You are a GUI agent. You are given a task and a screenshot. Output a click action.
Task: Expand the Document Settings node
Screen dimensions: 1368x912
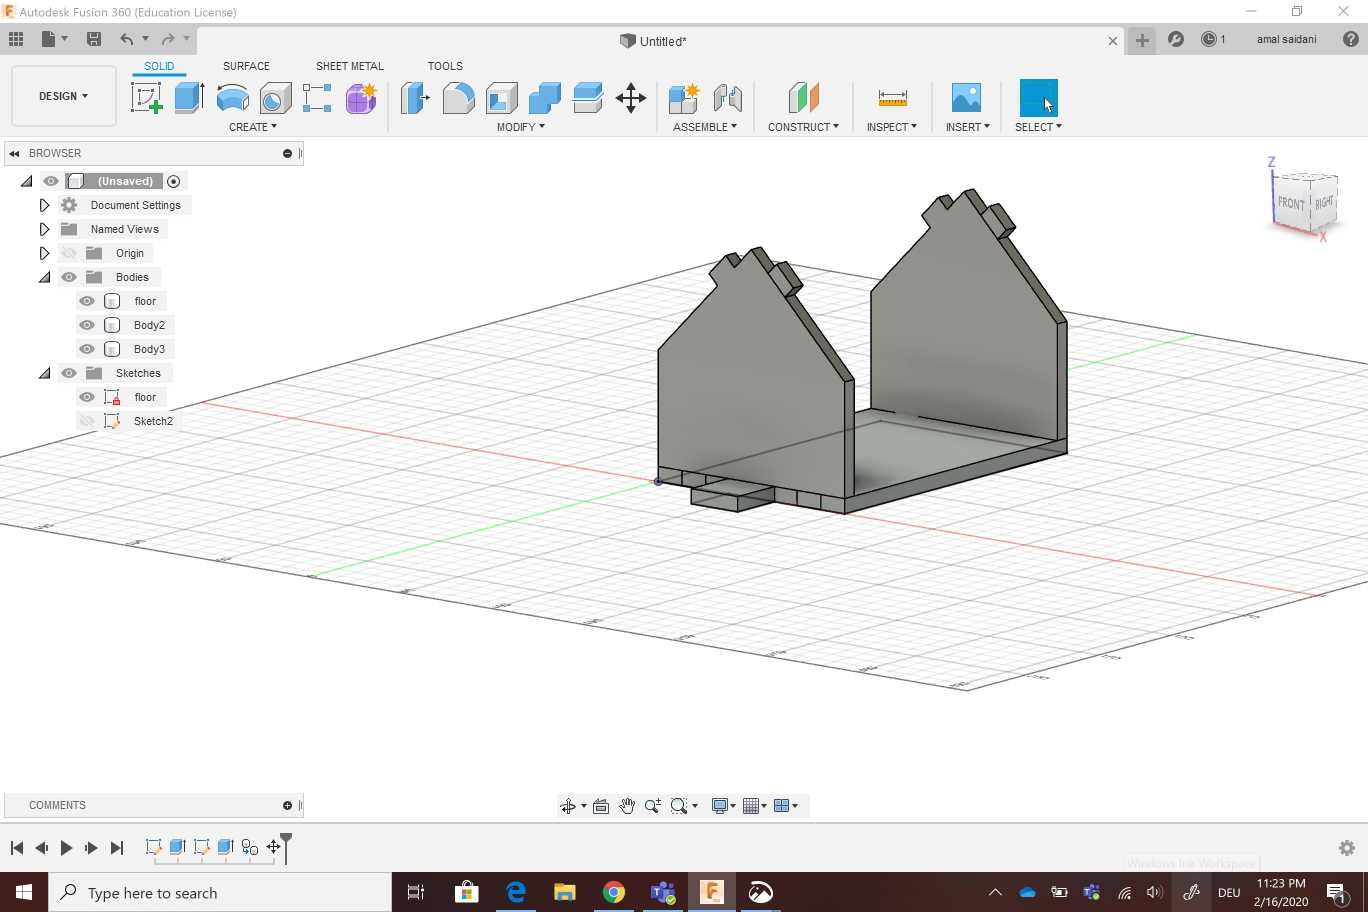[x=44, y=205]
